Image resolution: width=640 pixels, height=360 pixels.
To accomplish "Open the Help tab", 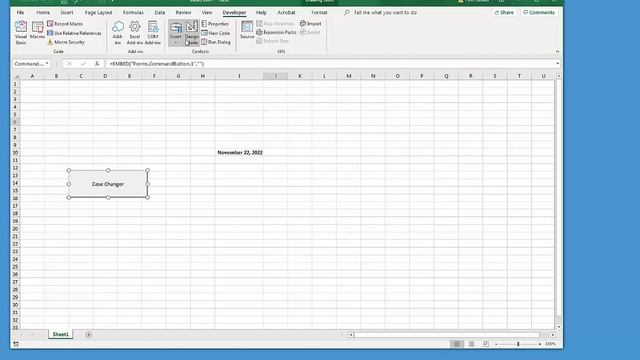I will point(261,12).
